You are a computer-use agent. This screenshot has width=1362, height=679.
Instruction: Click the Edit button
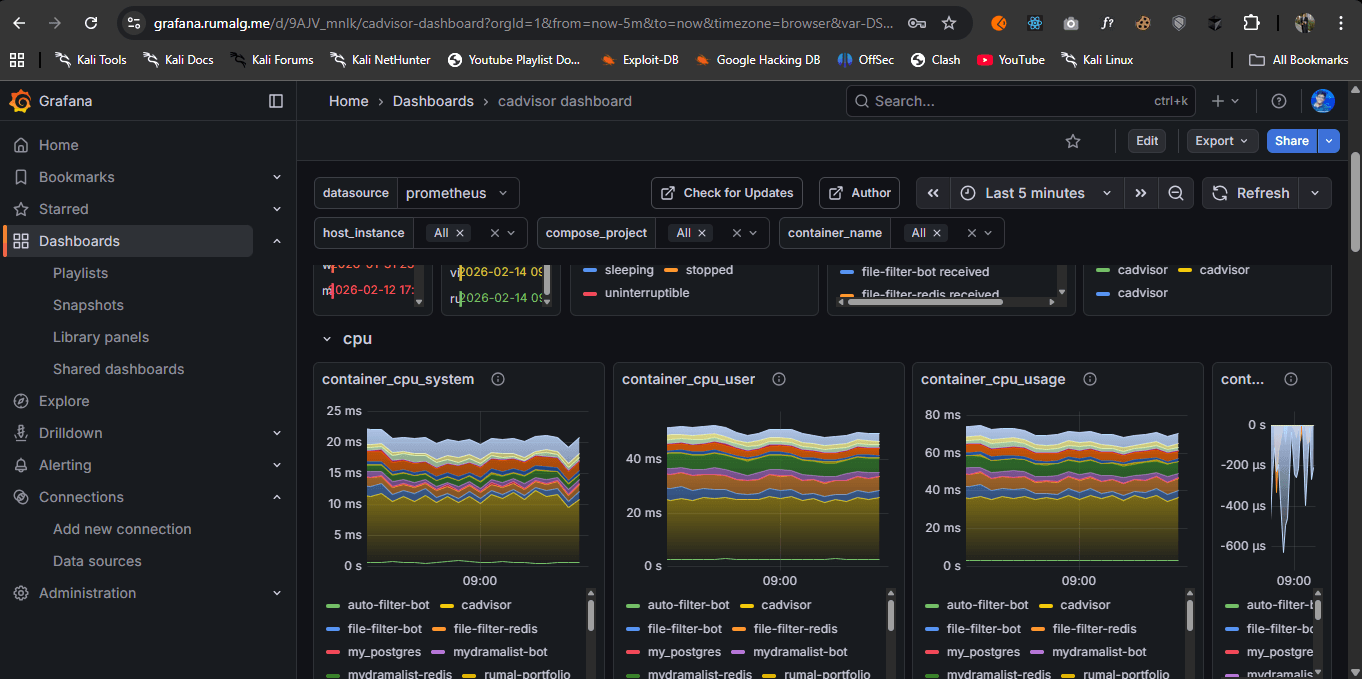pyautogui.click(x=1146, y=140)
